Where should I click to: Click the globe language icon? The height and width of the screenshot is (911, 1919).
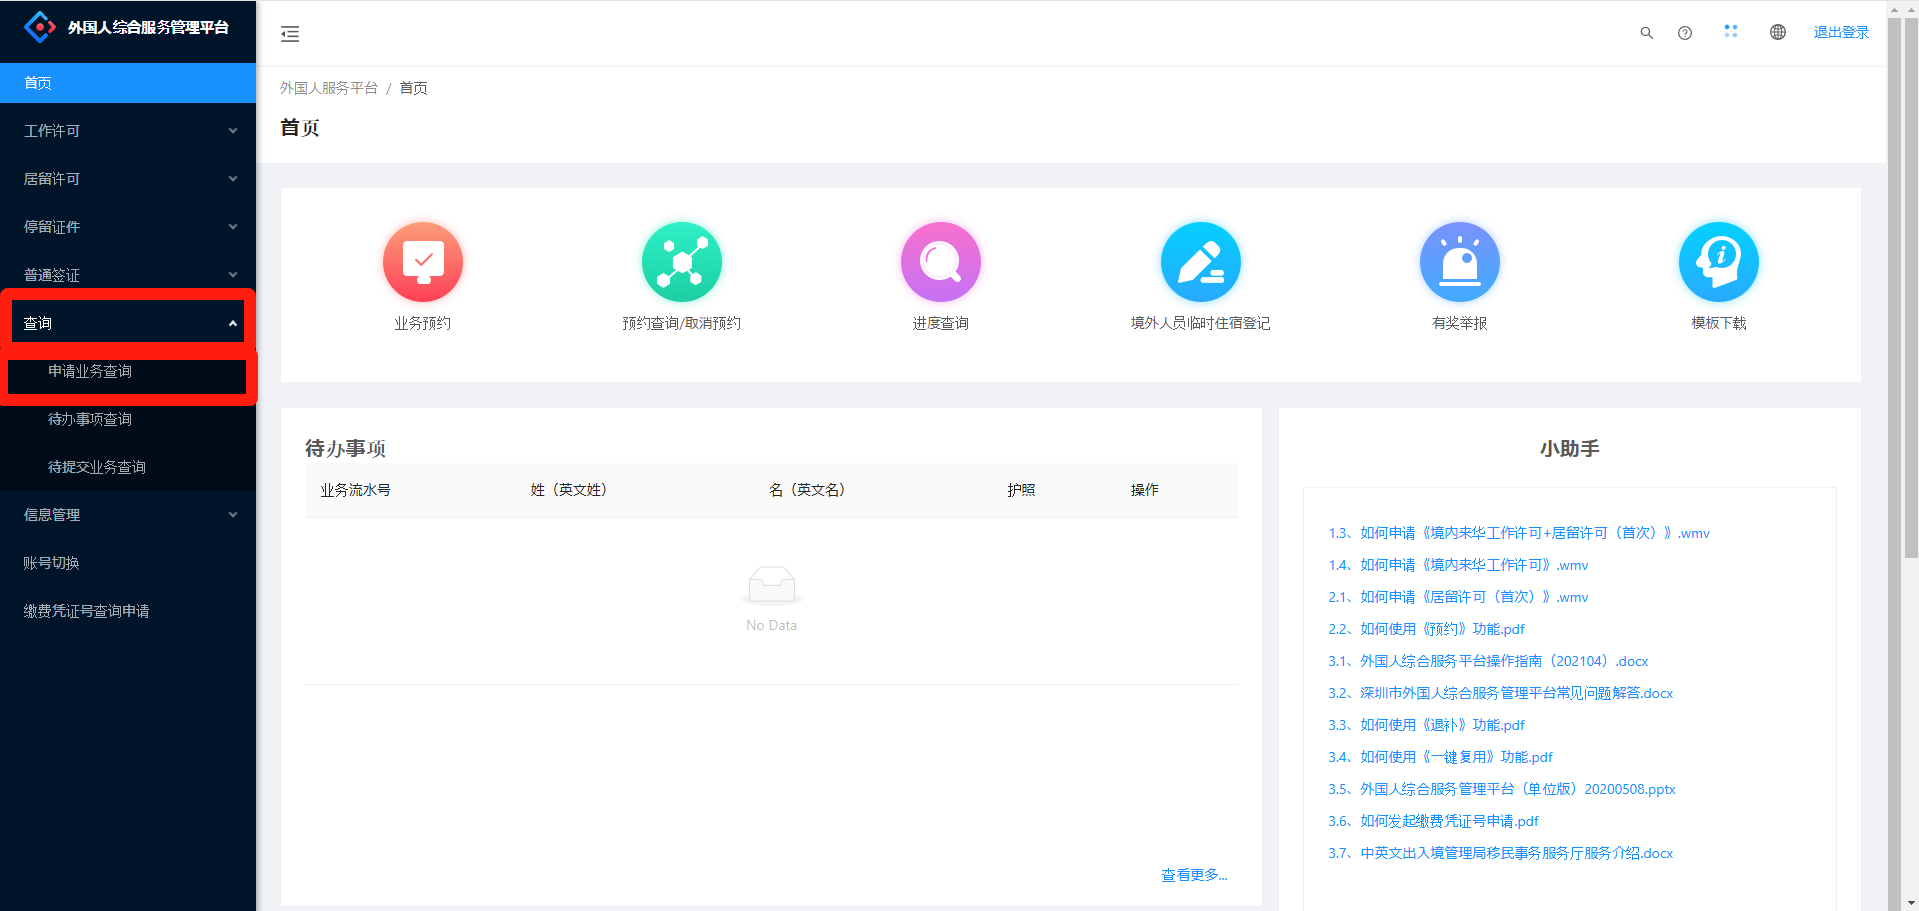(1777, 33)
